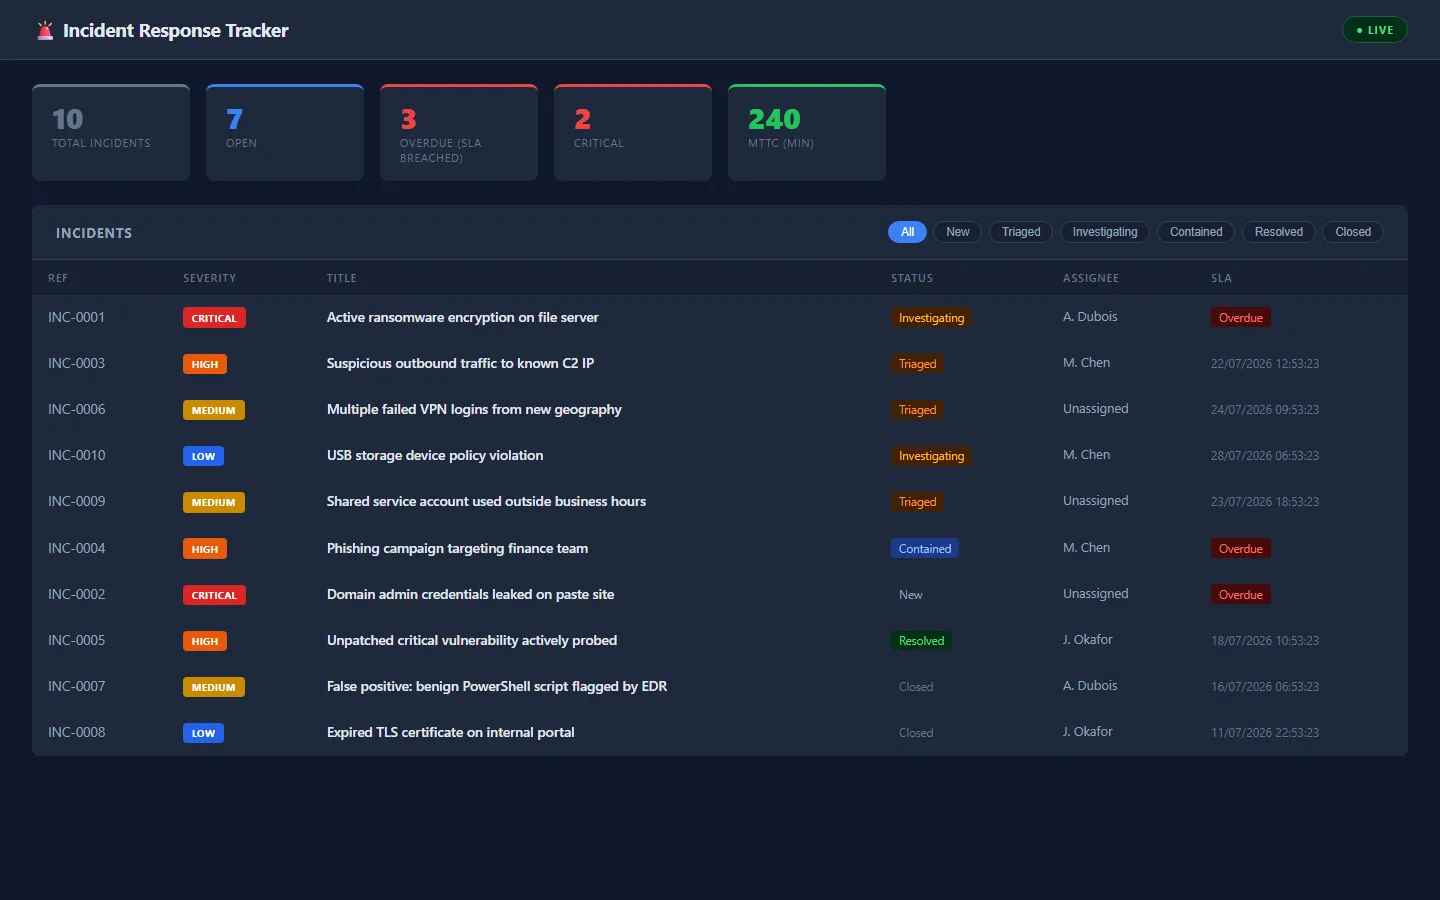Click the MTTC (MIN) stat card
The height and width of the screenshot is (900, 1440).
tap(807, 133)
